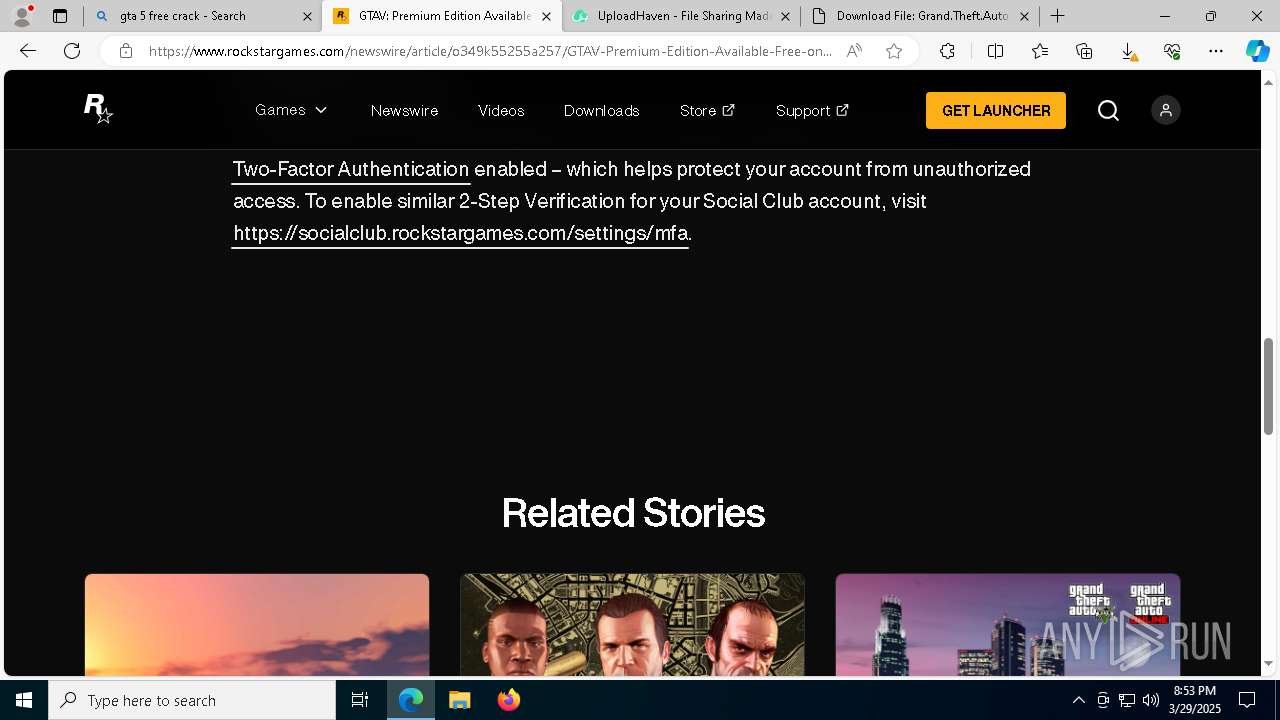Launch Firefox from the taskbar
The width and height of the screenshot is (1280, 720).
coord(508,700)
